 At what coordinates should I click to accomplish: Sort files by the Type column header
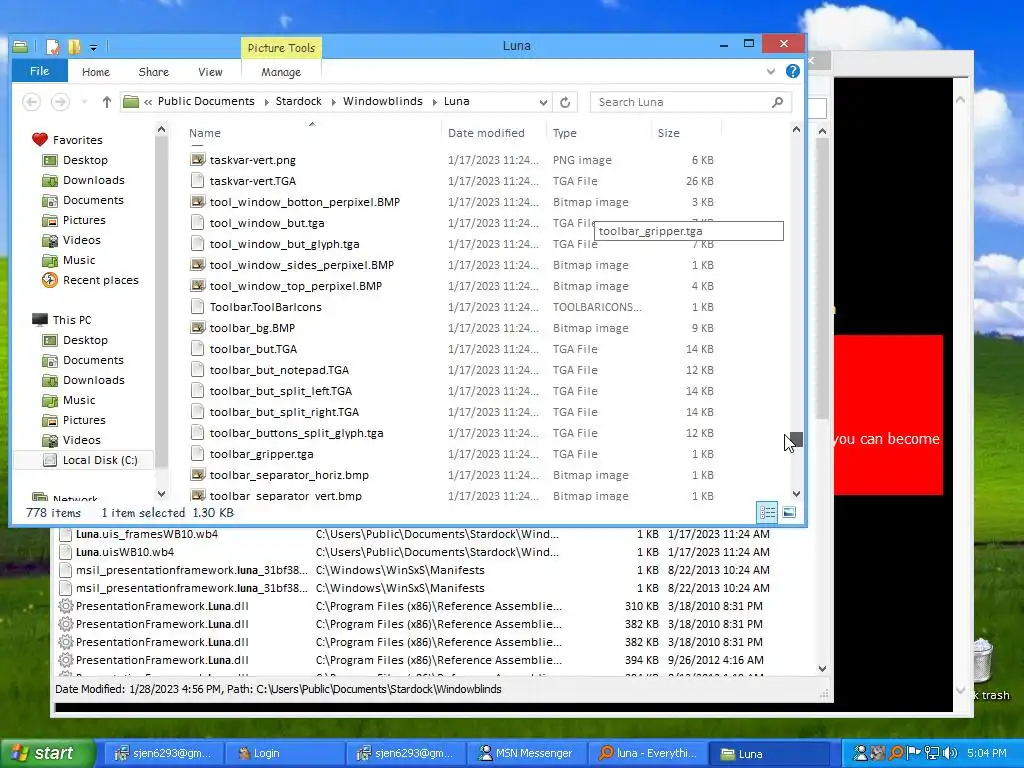point(564,133)
